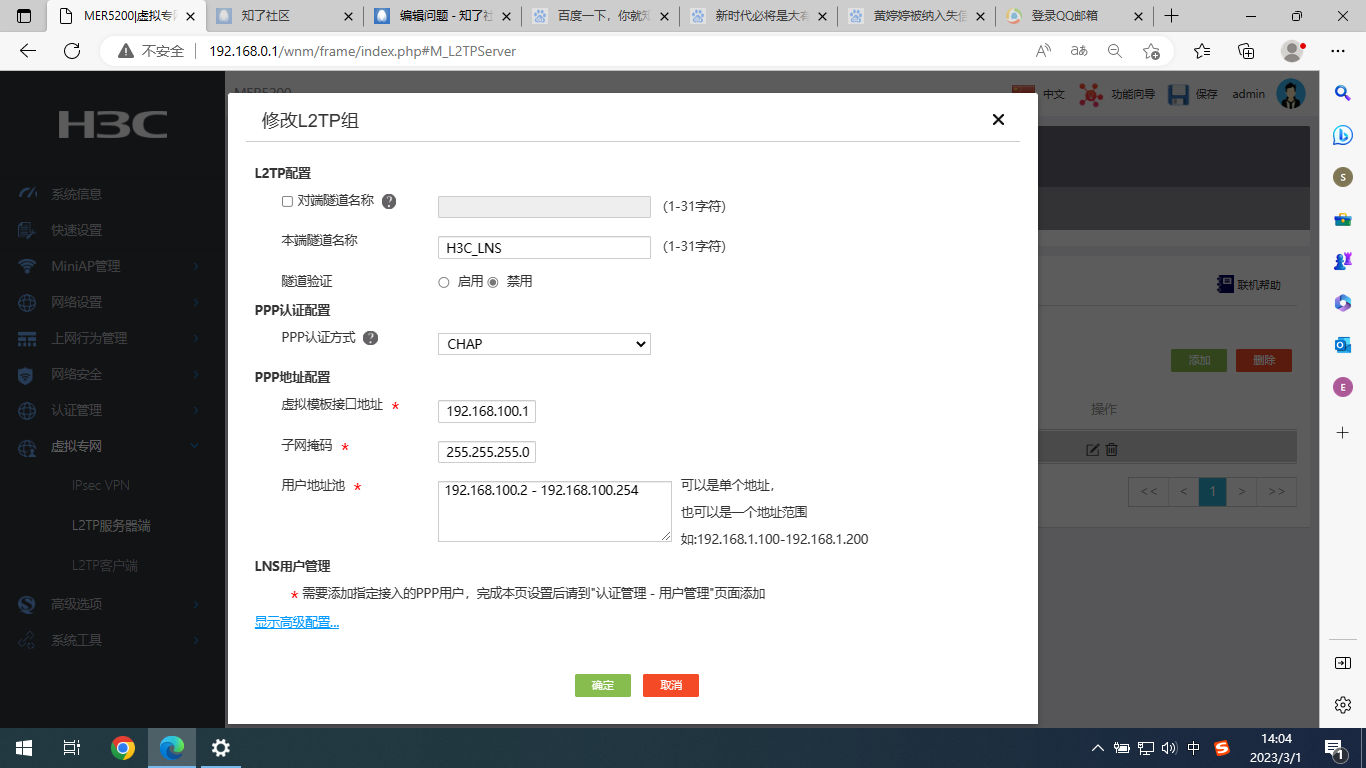Click the 本端隧道名称 field with H3C_LNS

coord(544,248)
